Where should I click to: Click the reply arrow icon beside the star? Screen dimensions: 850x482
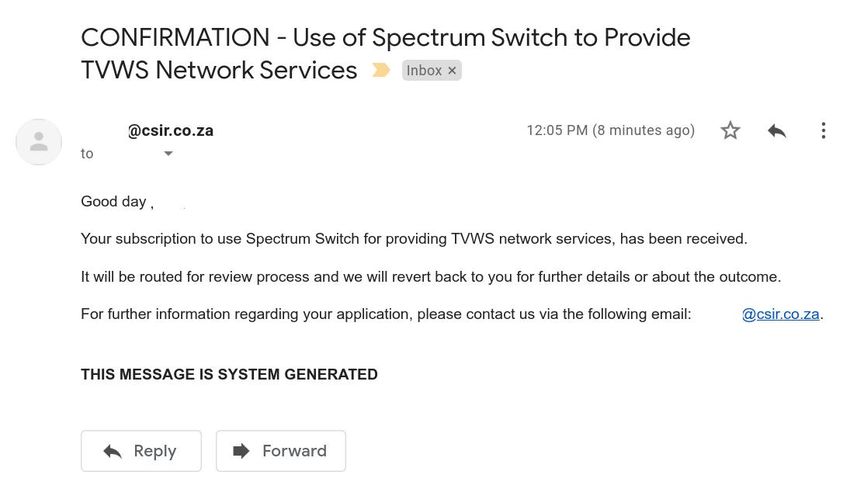coord(777,131)
